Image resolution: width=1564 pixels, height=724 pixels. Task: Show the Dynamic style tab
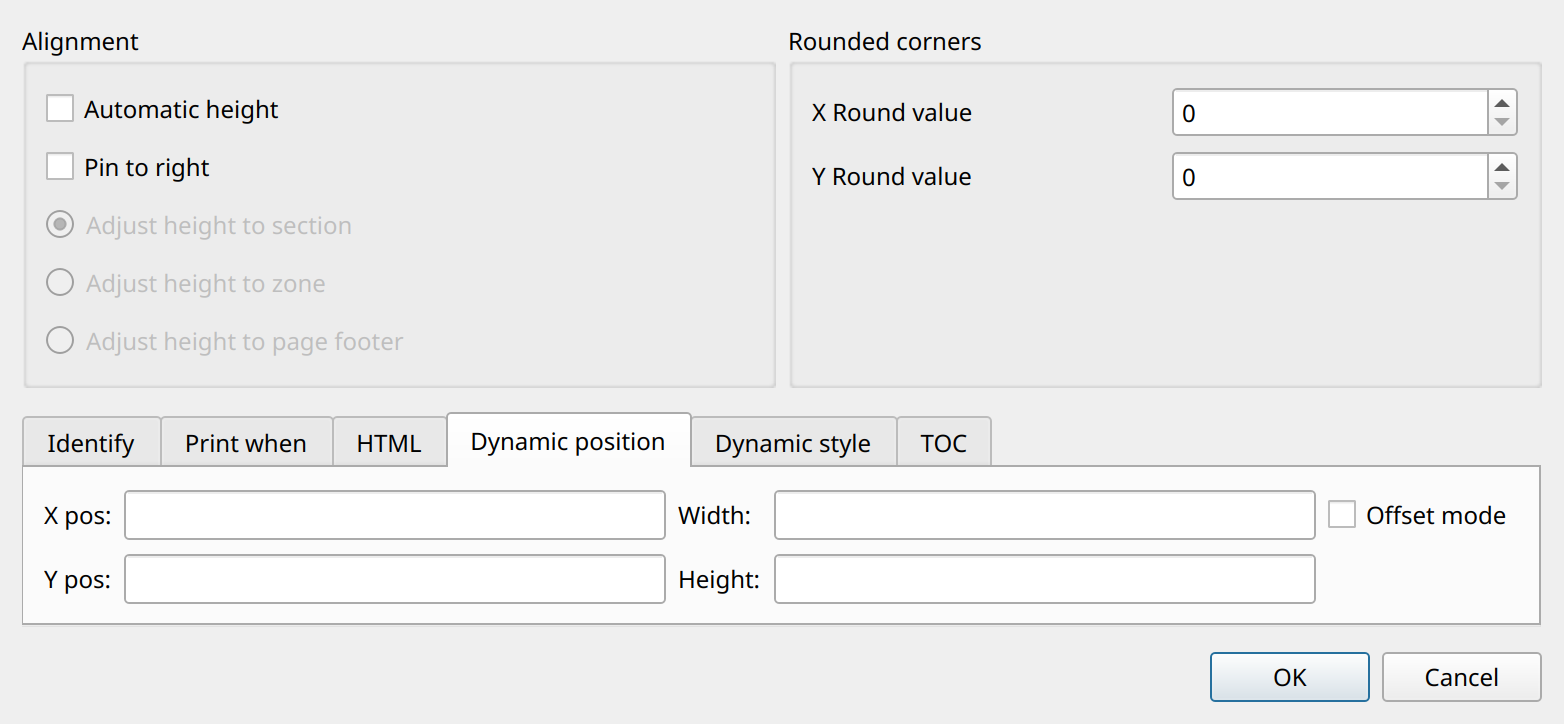click(x=793, y=443)
